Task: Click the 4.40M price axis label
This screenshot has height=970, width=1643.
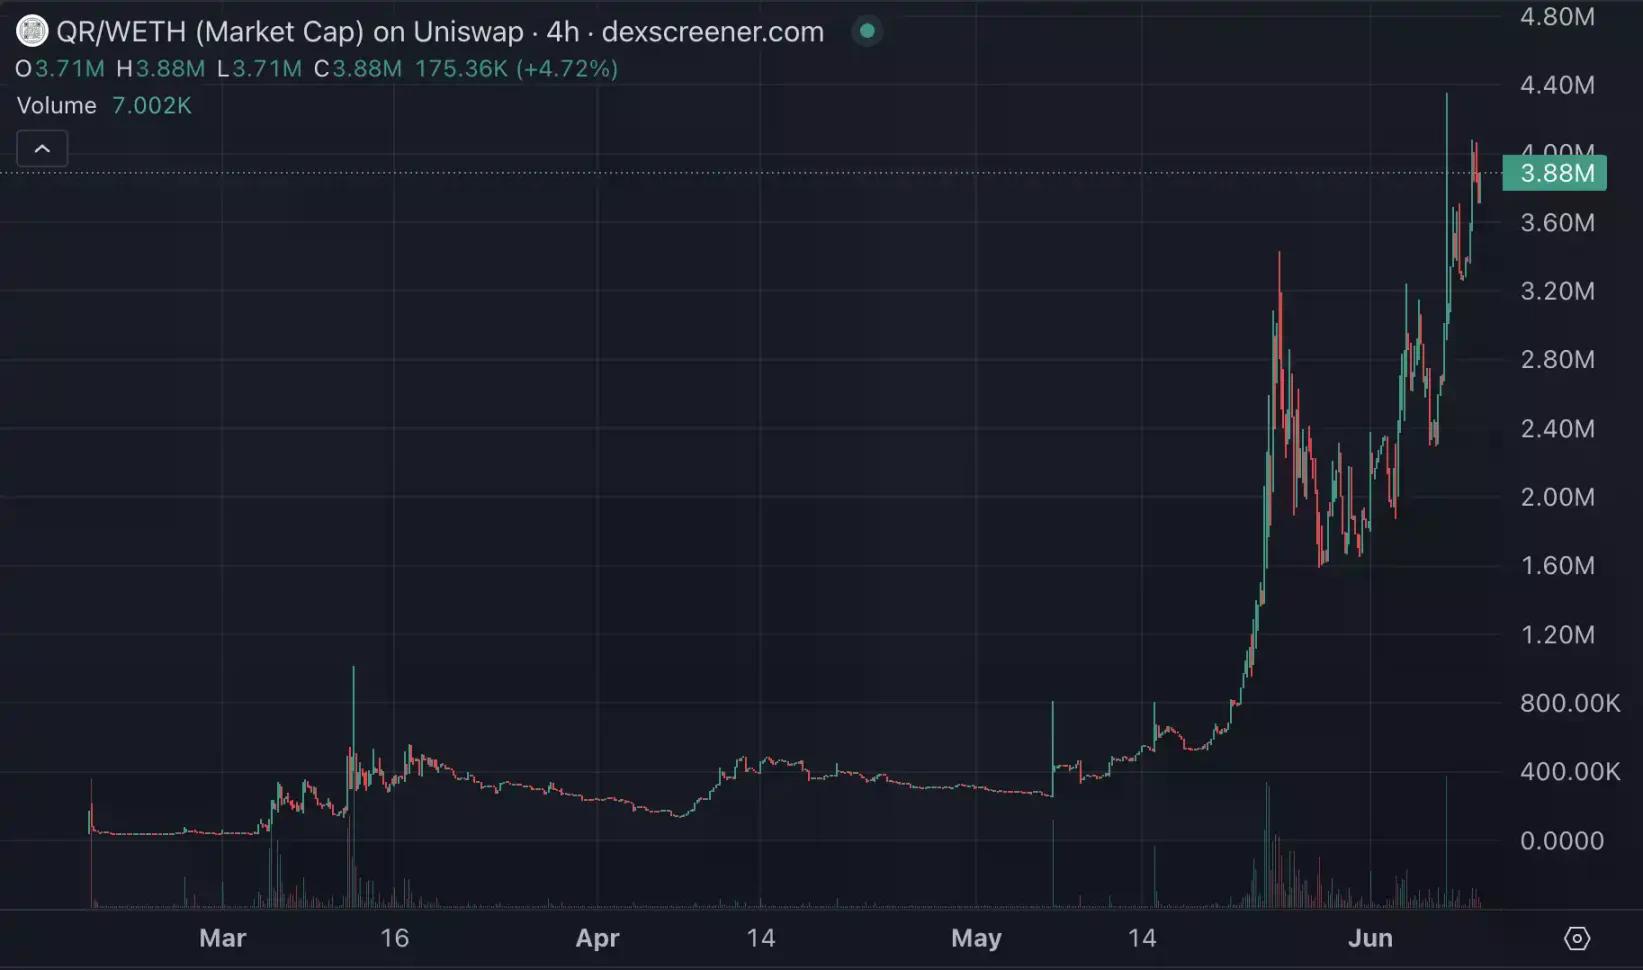Action: 1557,85
